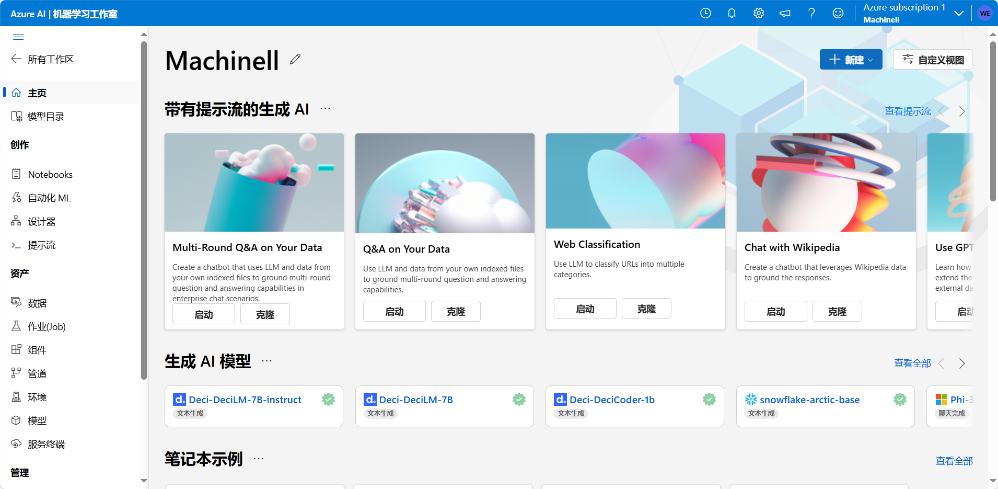Go back to 所有工作区
Screen dimensions: 998x489
[x=43, y=59]
